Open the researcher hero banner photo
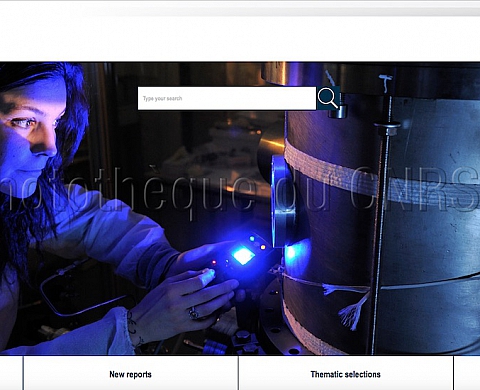 [x=240, y=208]
